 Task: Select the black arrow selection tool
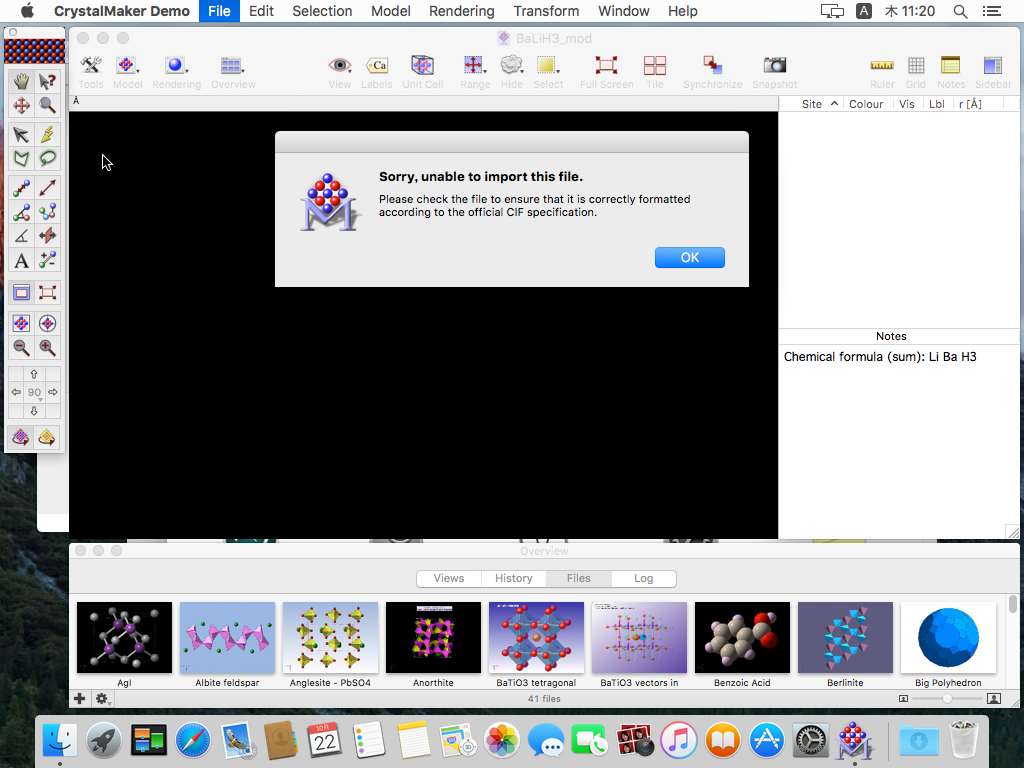(x=22, y=135)
